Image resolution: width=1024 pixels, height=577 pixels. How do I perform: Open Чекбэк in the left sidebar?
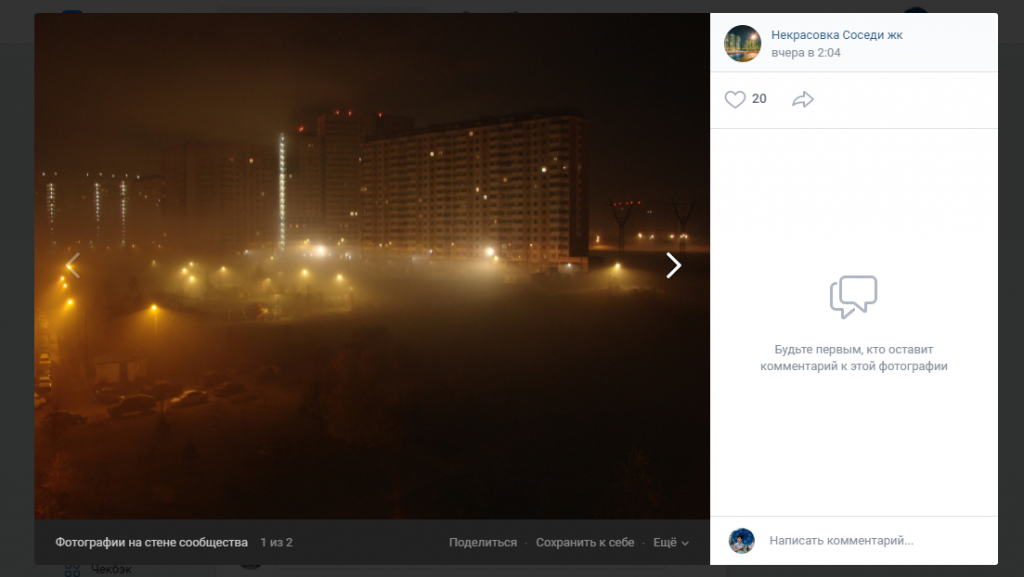coord(111,570)
